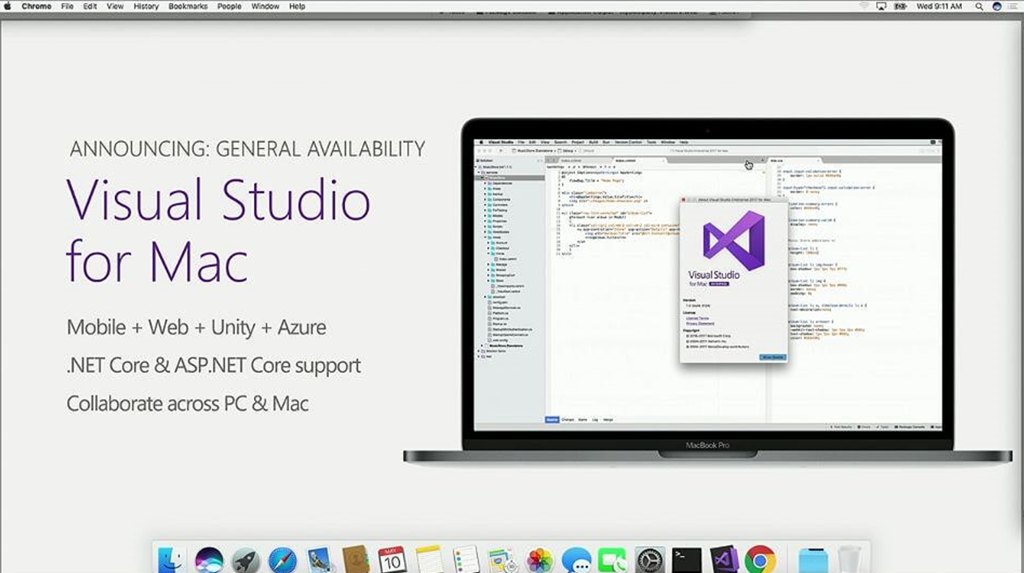1024x573 pixels.
Task: Open the Bookmarks menu
Action: [188, 6]
